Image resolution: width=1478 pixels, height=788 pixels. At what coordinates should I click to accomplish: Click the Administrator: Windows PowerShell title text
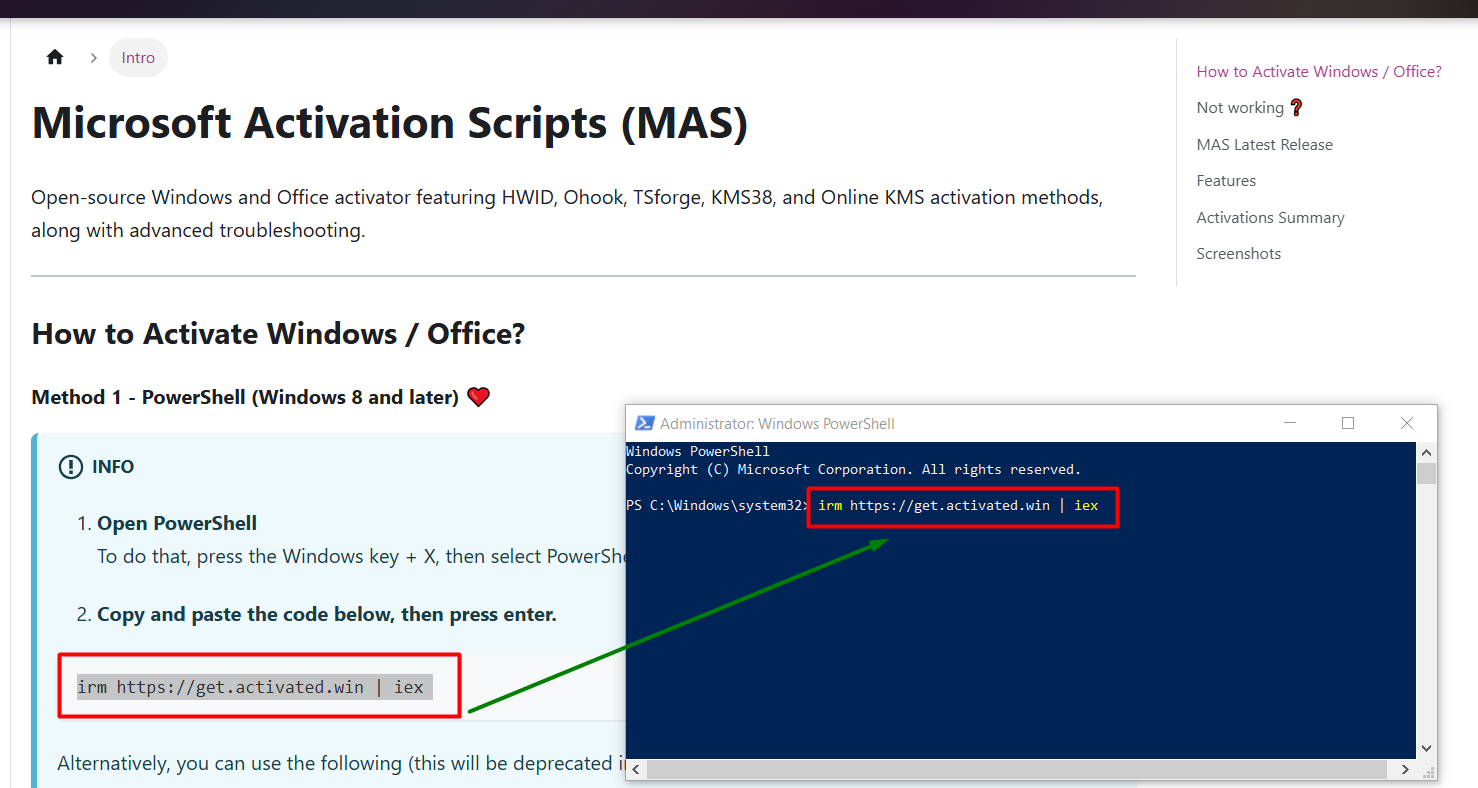coord(777,423)
